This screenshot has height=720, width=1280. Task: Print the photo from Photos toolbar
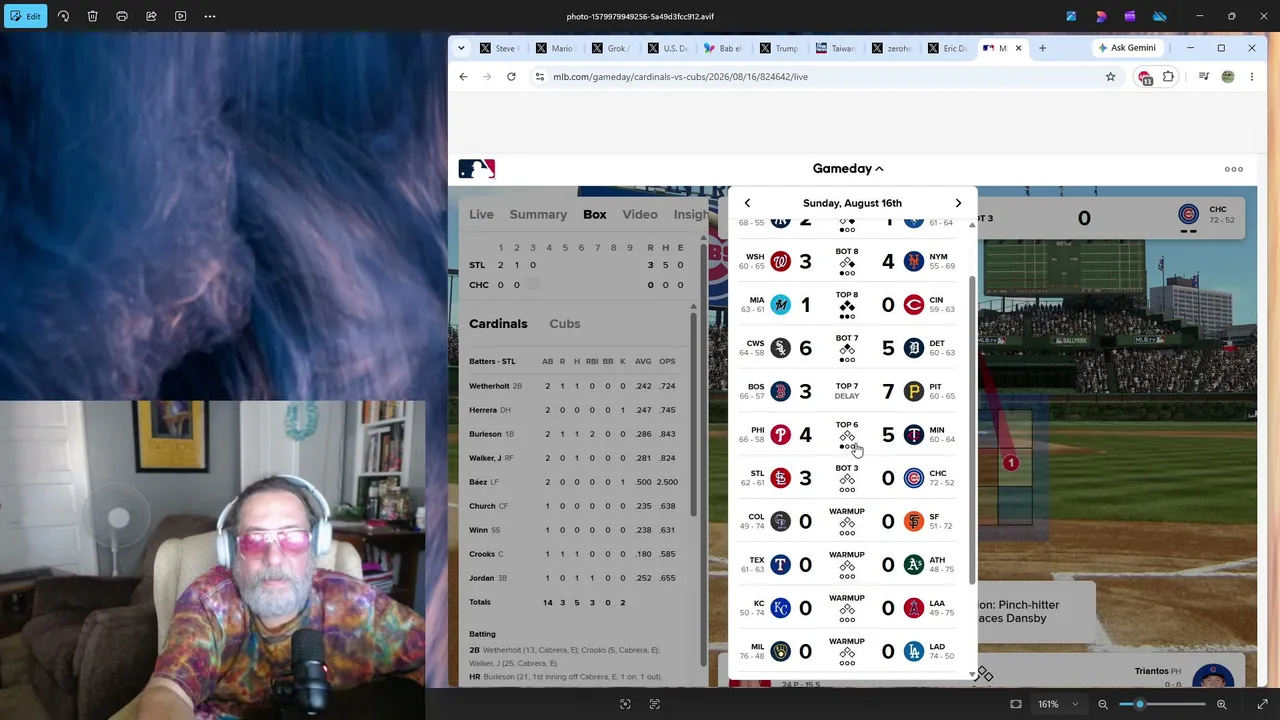(x=122, y=16)
